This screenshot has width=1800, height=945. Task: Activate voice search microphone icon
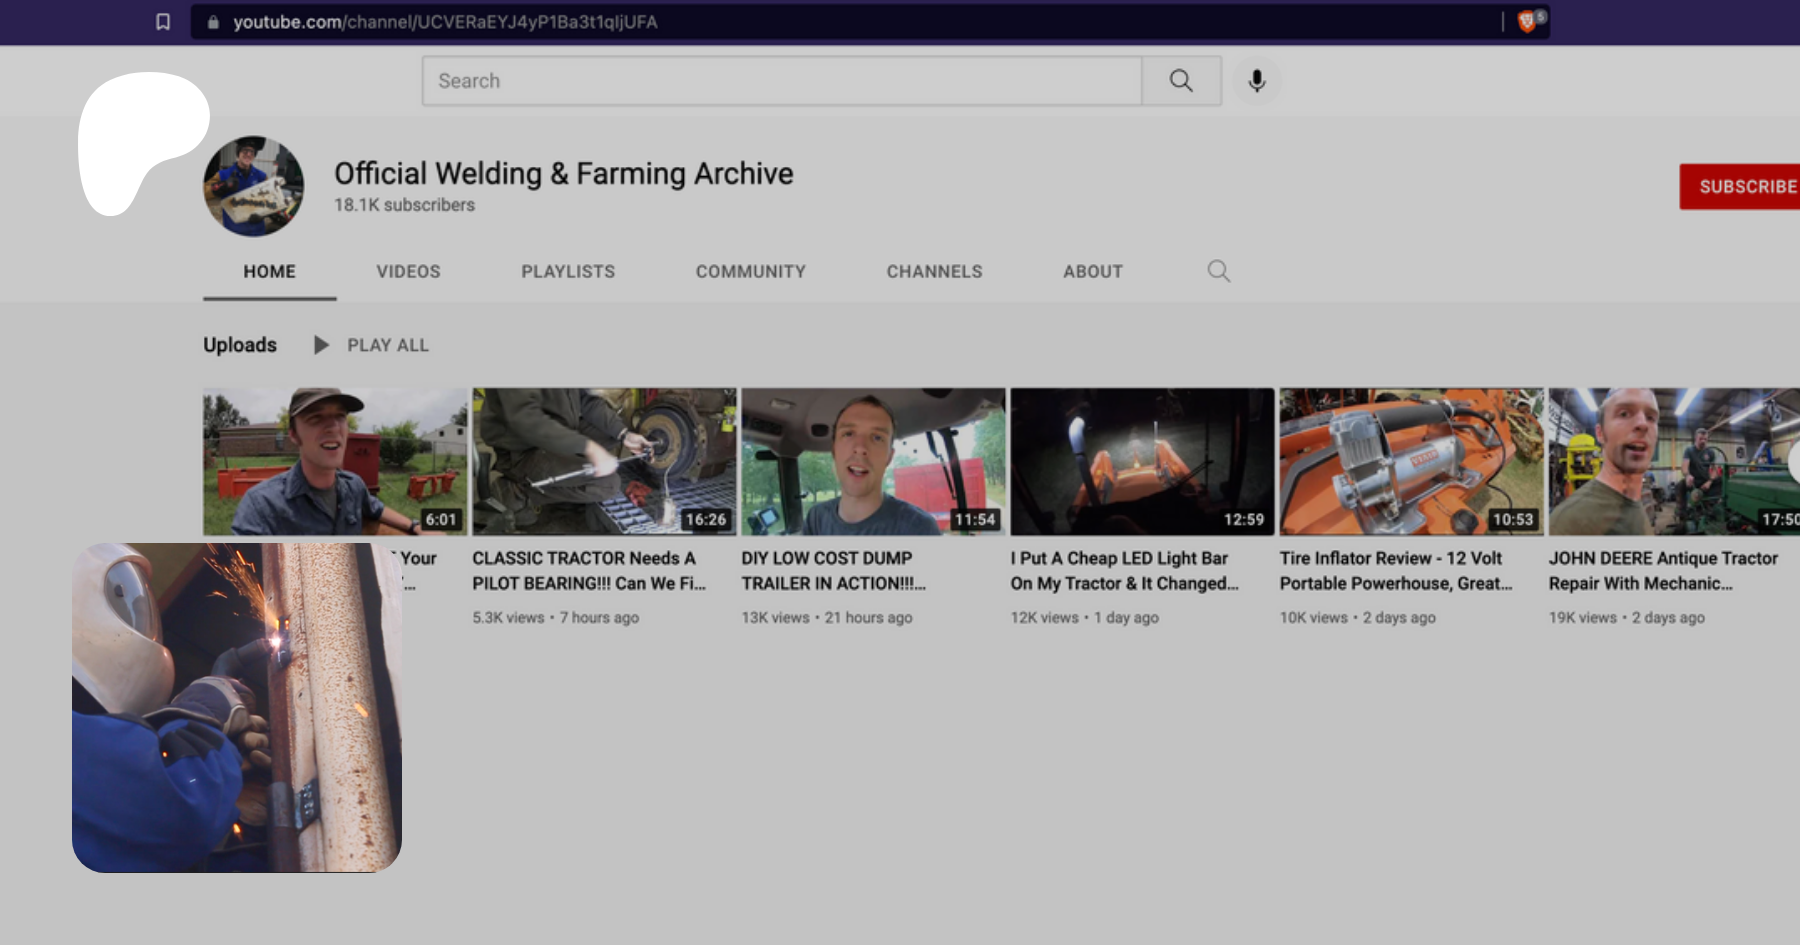pos(1257,81)
